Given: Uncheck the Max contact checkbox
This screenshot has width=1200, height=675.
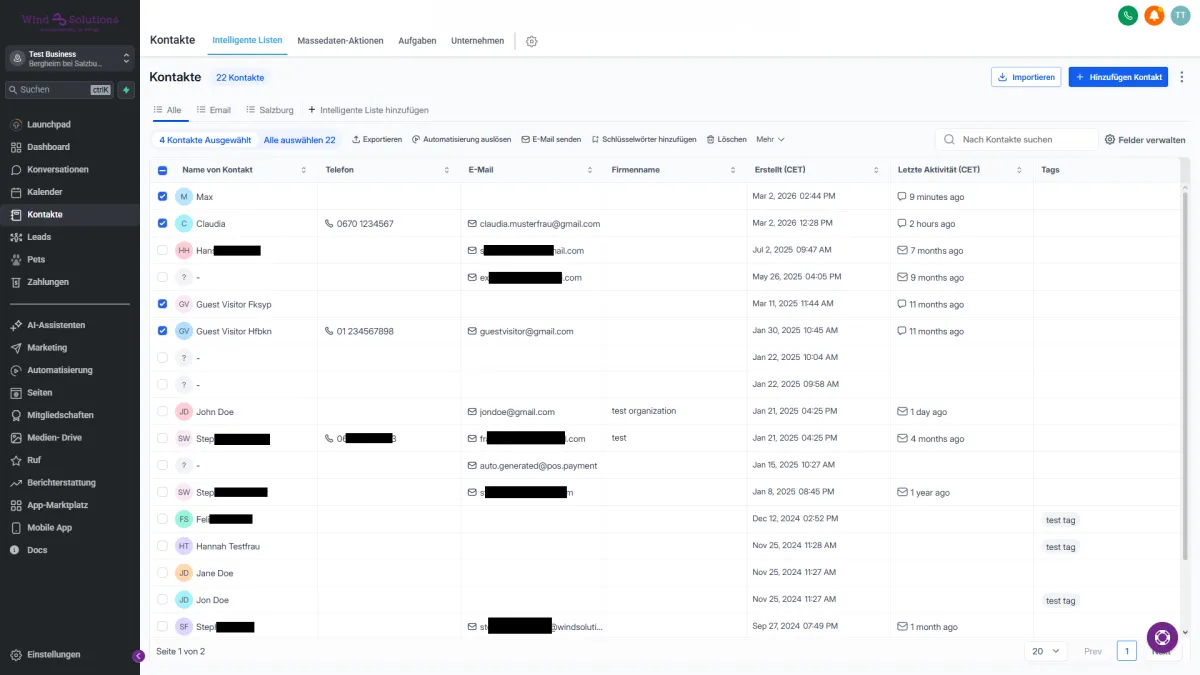Looking at the screenshot, I should tap(163, 197).
